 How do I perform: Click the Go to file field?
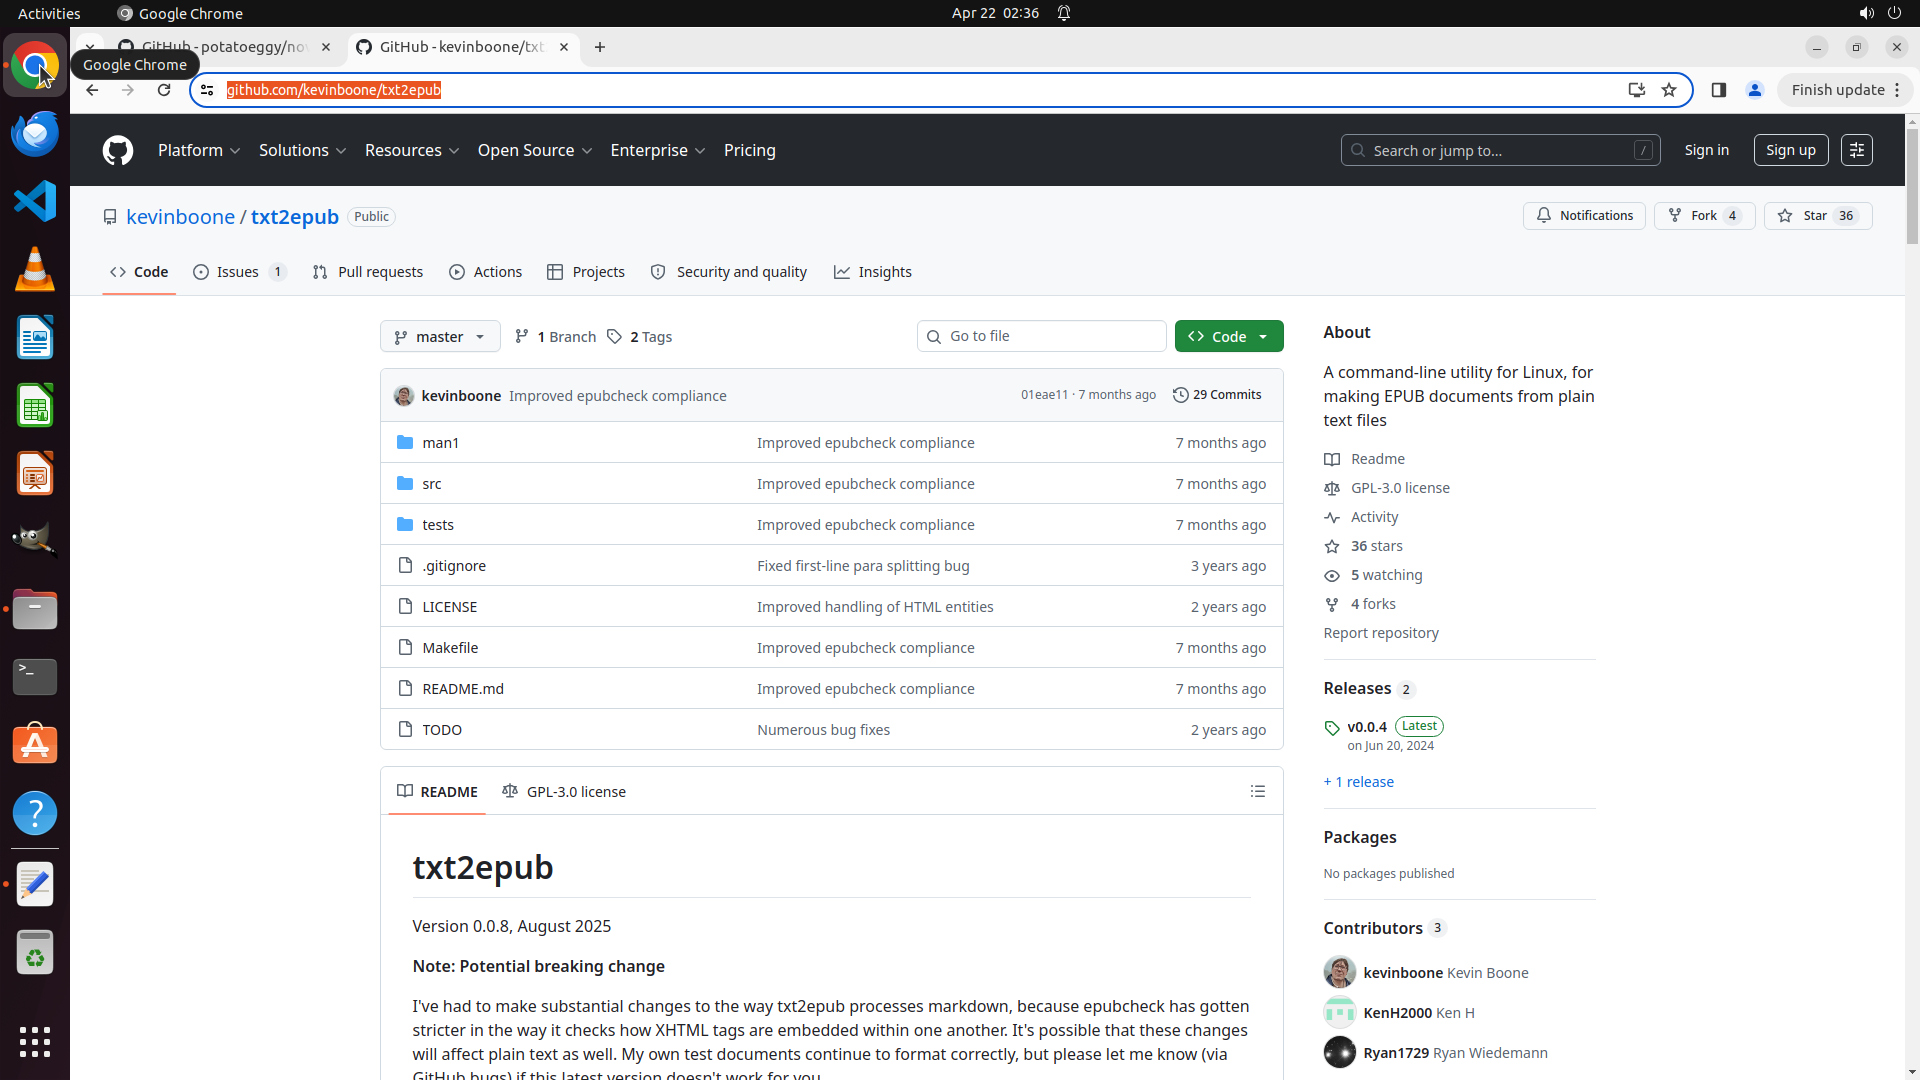(x=1041, y=336)
